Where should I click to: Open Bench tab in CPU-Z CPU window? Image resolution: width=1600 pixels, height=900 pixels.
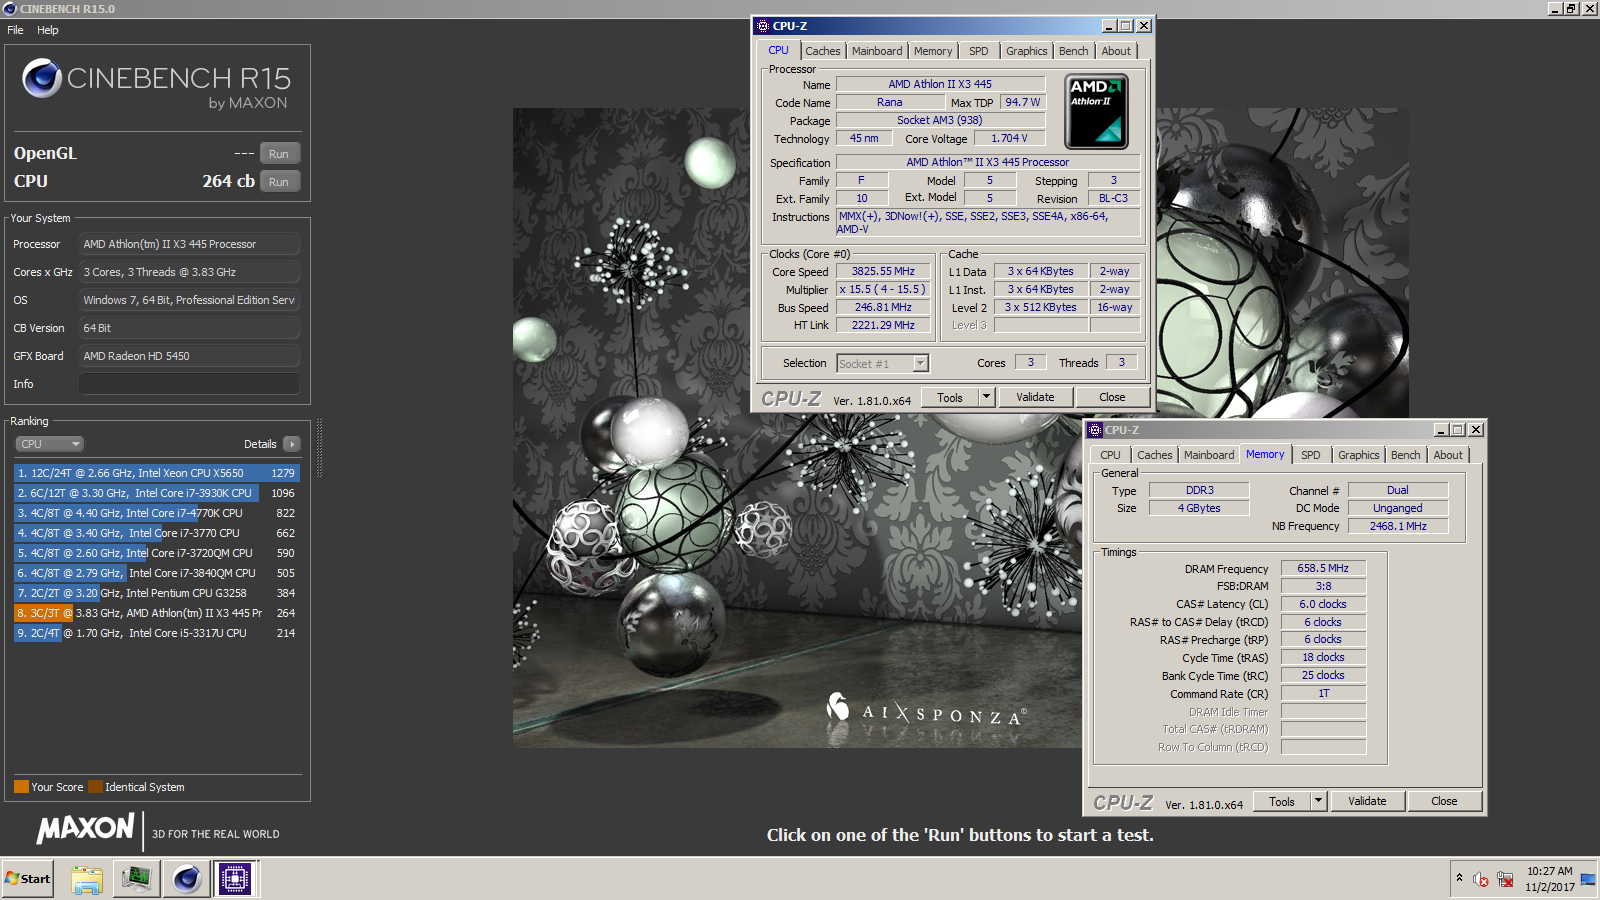pyautogui.click(x=1074, y=51)
